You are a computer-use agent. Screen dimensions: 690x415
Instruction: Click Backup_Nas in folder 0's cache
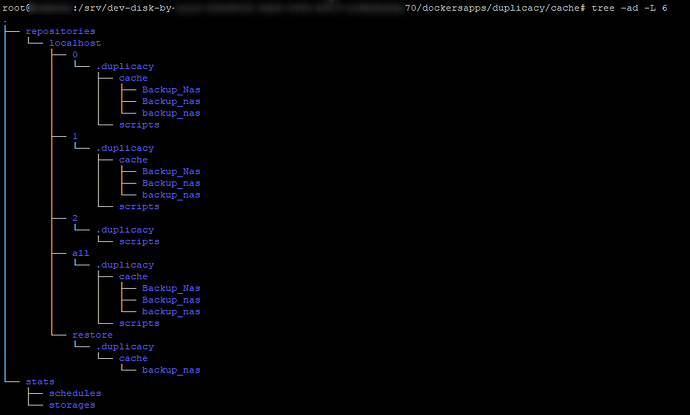[x=170, y=90]
